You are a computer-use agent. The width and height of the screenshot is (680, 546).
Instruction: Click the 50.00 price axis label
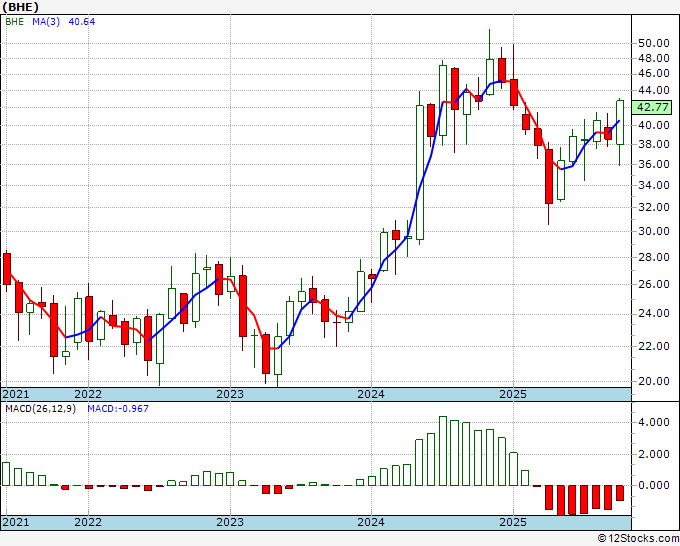click(653, 43)
